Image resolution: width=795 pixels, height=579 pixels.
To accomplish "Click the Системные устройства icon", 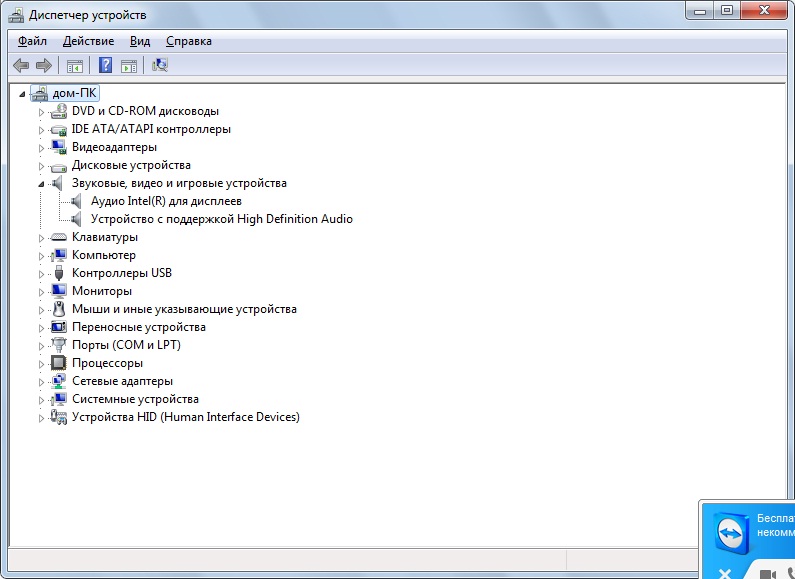I will pyautogui.click(x=59, y=399).
